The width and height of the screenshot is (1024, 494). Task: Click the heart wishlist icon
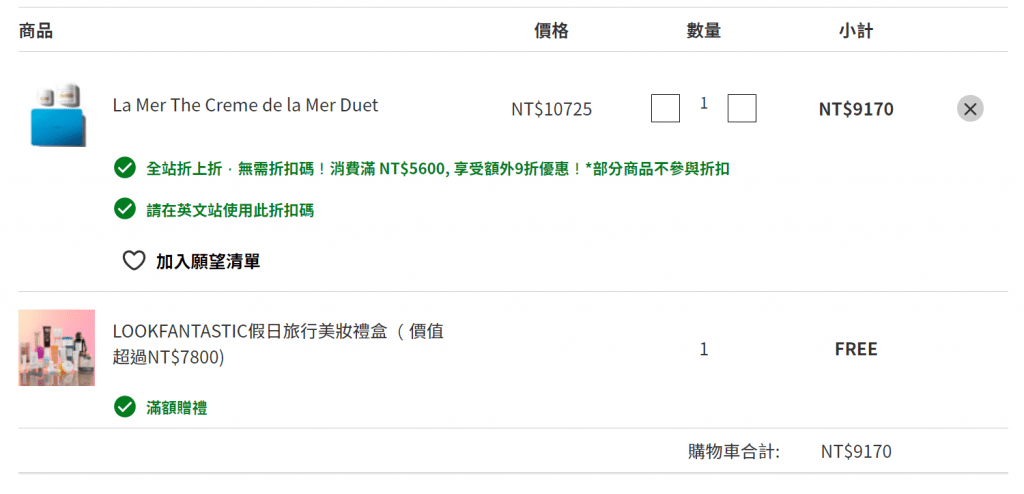pos(134,261)
